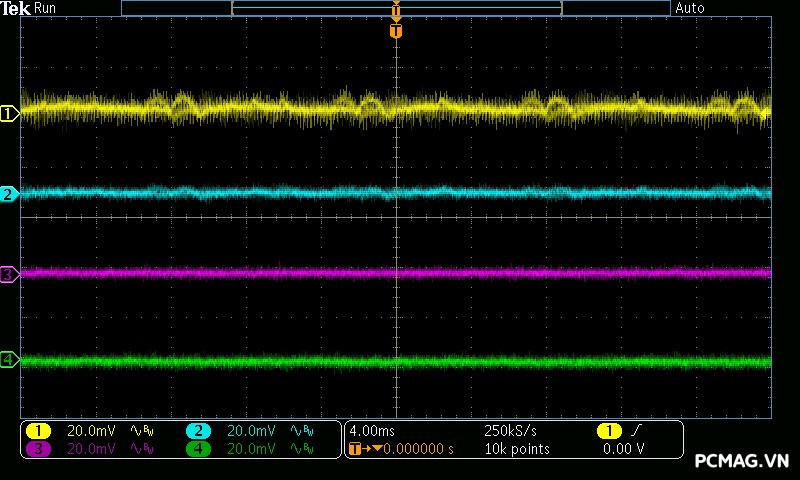Click channel 2 bandwidth limit icon
The height and width of the screenshot is (480, 800).
[x=300, y=431]
